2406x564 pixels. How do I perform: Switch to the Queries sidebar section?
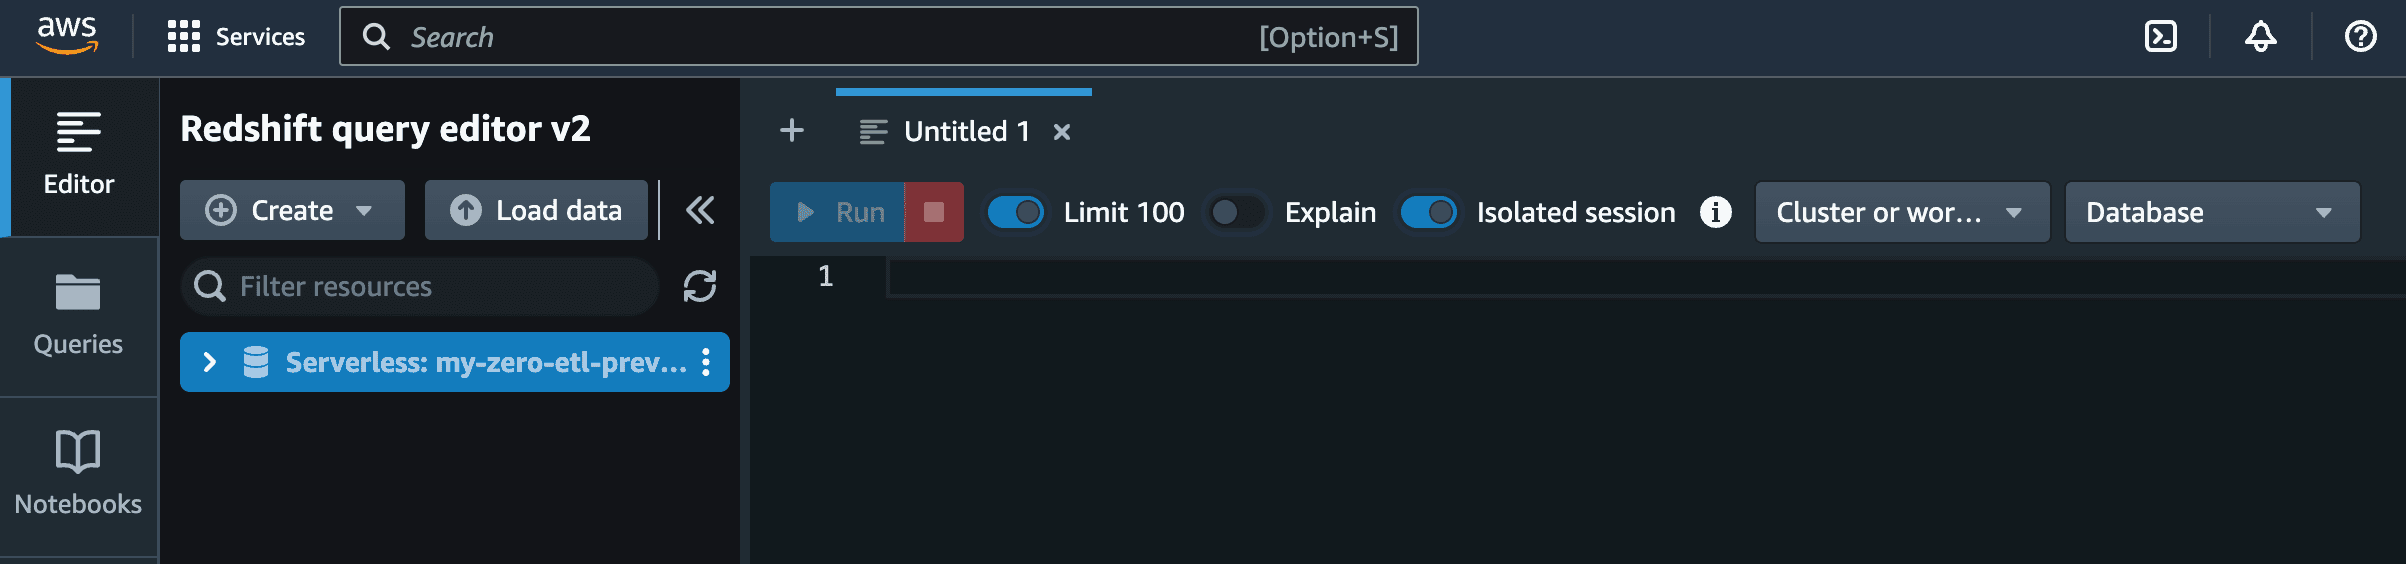coord(78,316)
